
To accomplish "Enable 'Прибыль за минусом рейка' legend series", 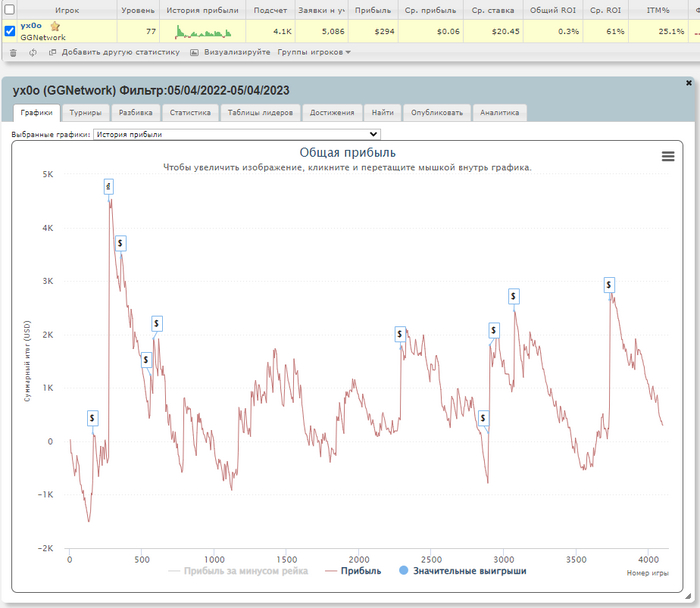I will tap(237, 571).
